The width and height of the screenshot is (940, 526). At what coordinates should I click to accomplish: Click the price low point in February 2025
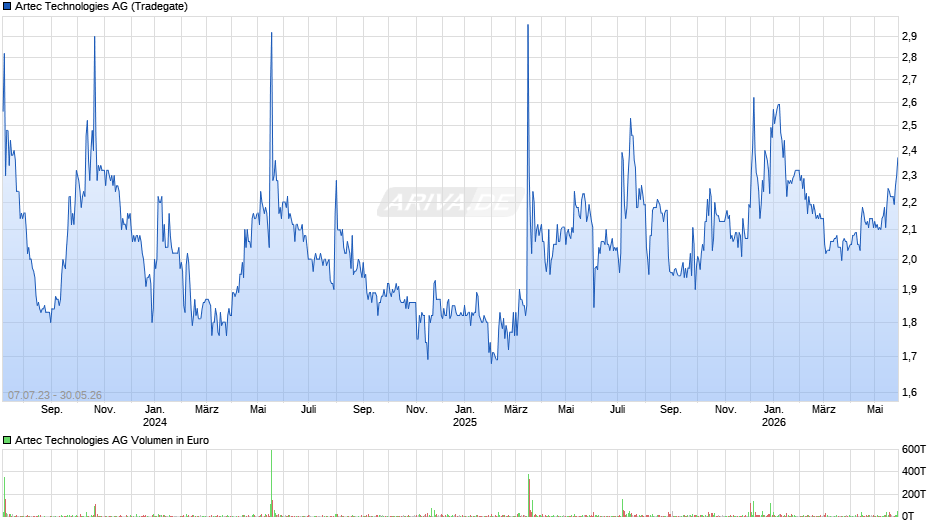click(492, 362)
